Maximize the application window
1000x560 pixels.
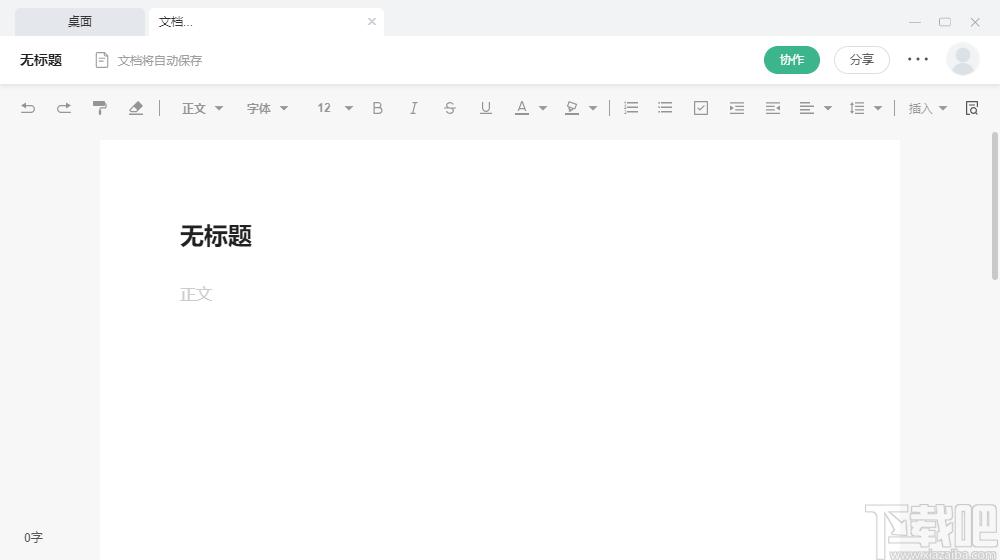point(945,22)
